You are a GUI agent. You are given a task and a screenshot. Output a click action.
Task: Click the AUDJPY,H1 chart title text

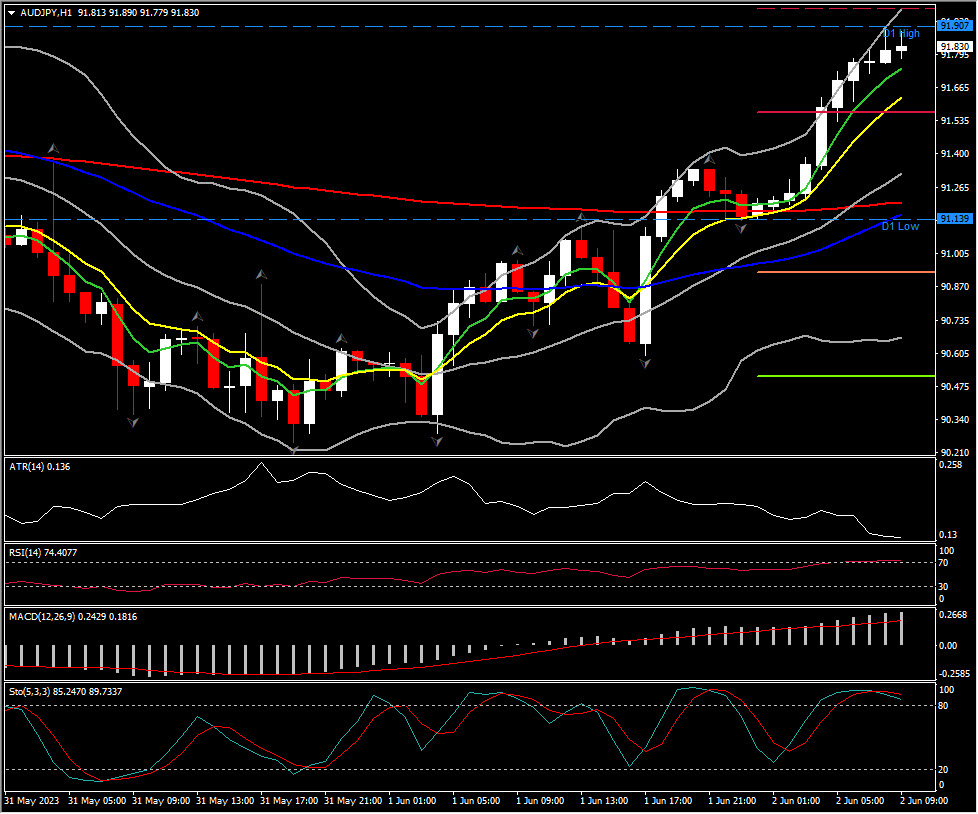coord(46,13)
